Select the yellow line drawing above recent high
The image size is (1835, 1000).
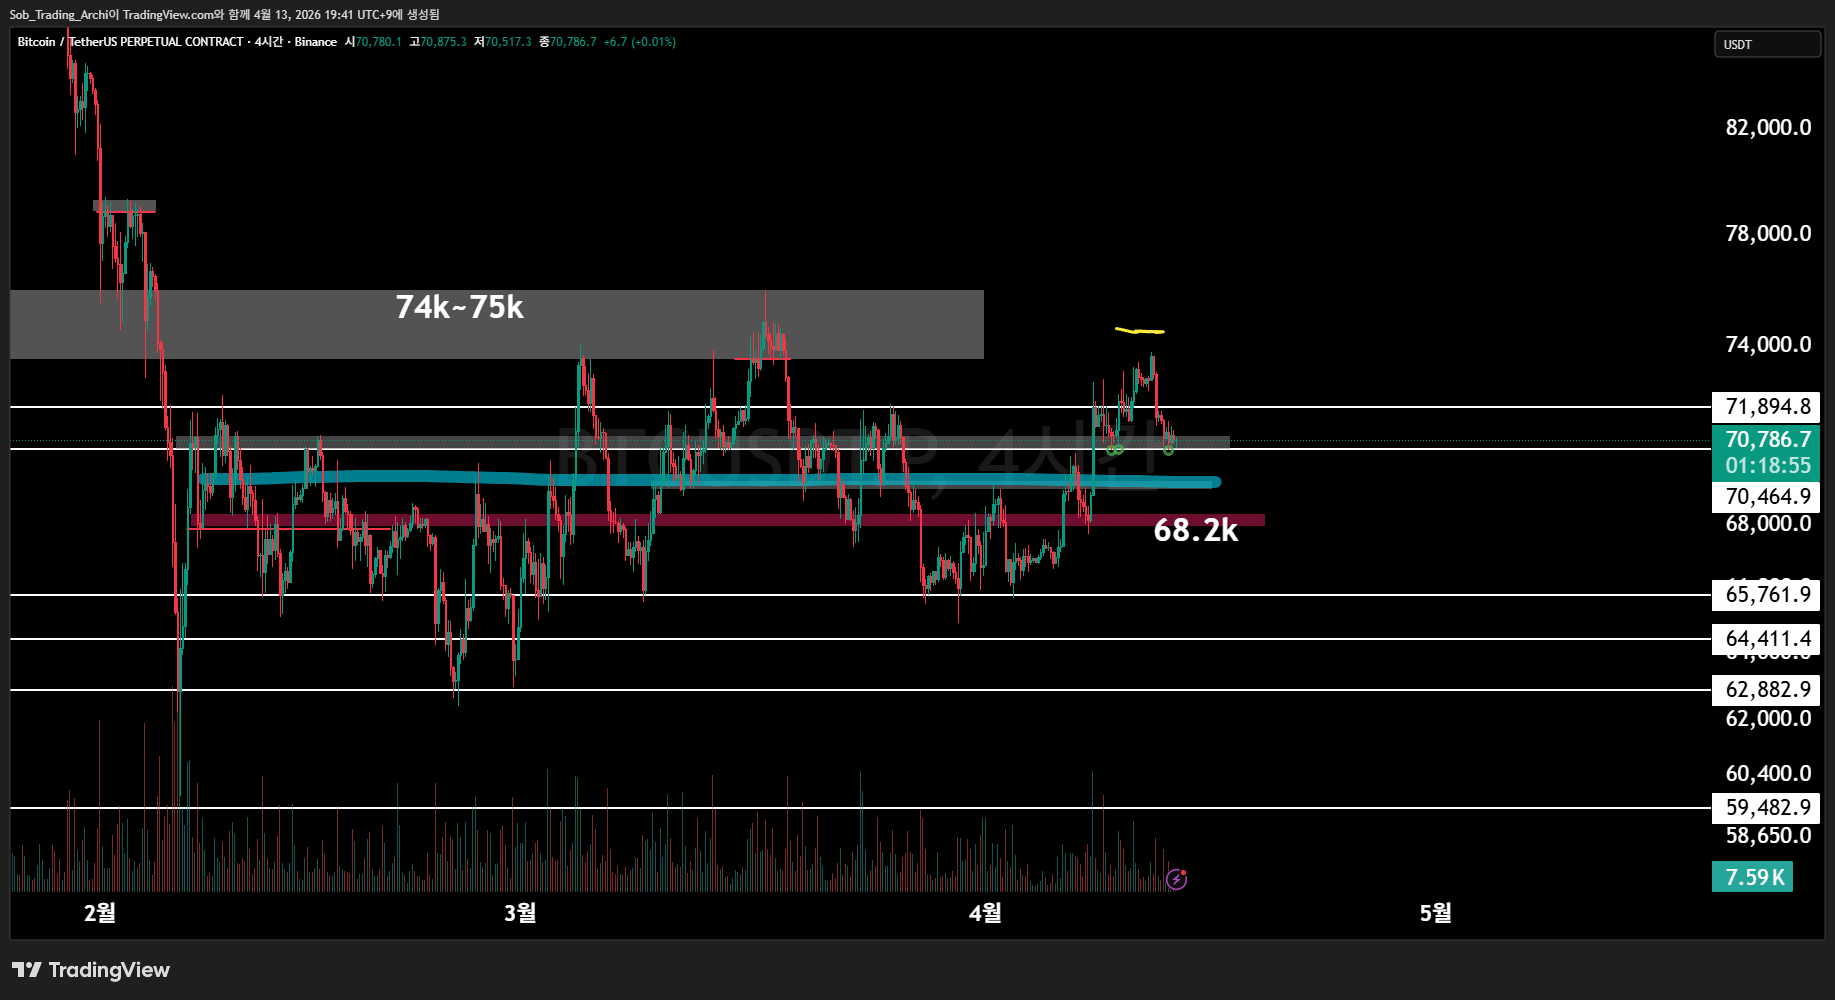[1140, 331]
